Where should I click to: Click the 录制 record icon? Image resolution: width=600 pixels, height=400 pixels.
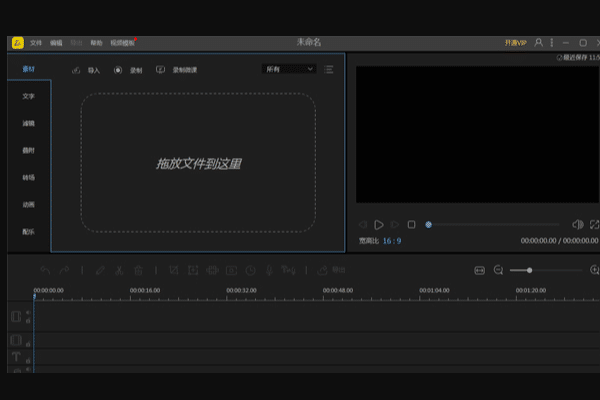click(118, 71)
